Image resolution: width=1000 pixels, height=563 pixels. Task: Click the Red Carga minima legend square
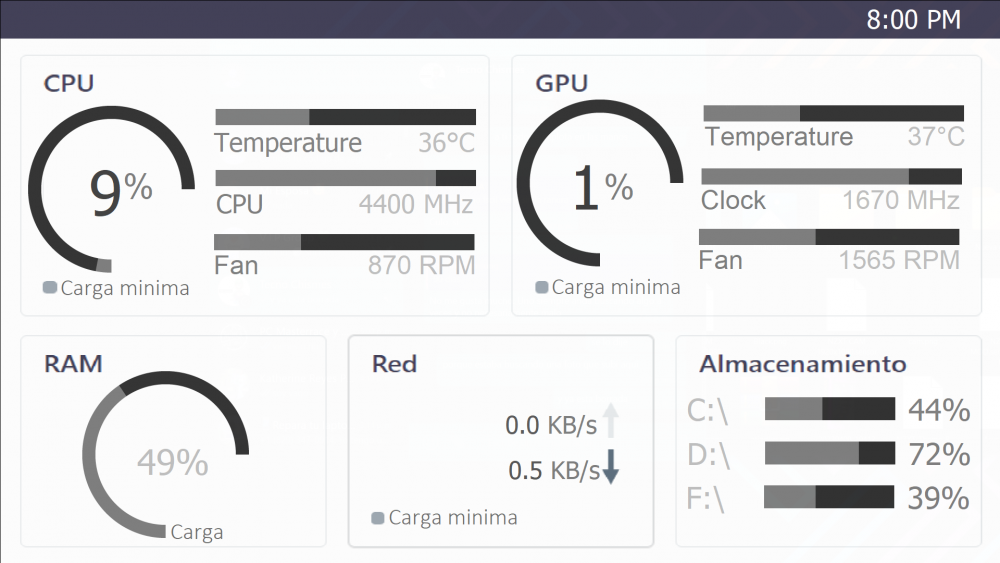(x=378, y=518)
